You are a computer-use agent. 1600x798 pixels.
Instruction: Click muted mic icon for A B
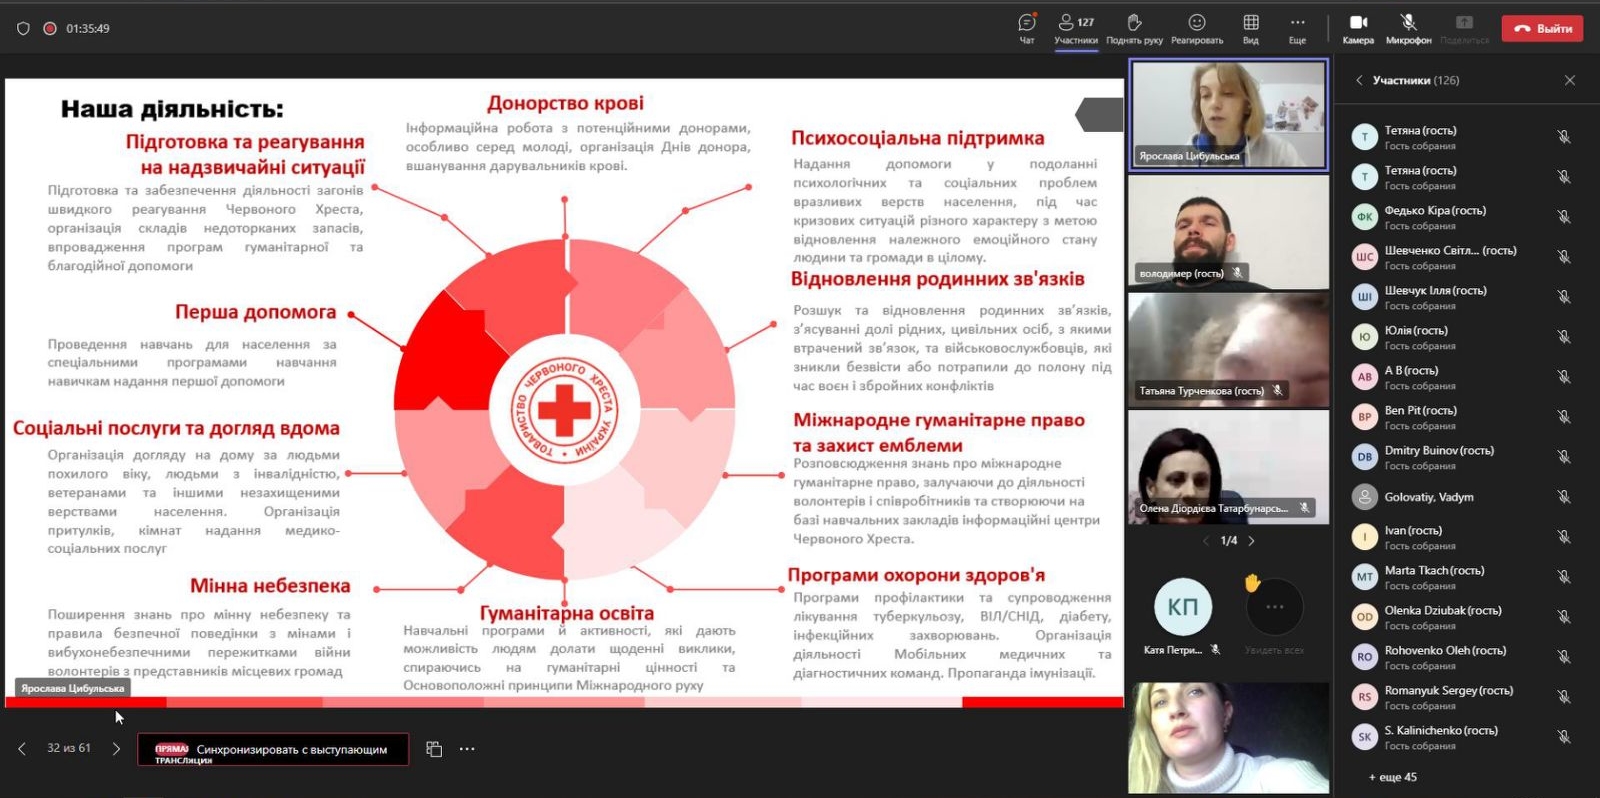pyautogui.click(x=1564, y=377)
